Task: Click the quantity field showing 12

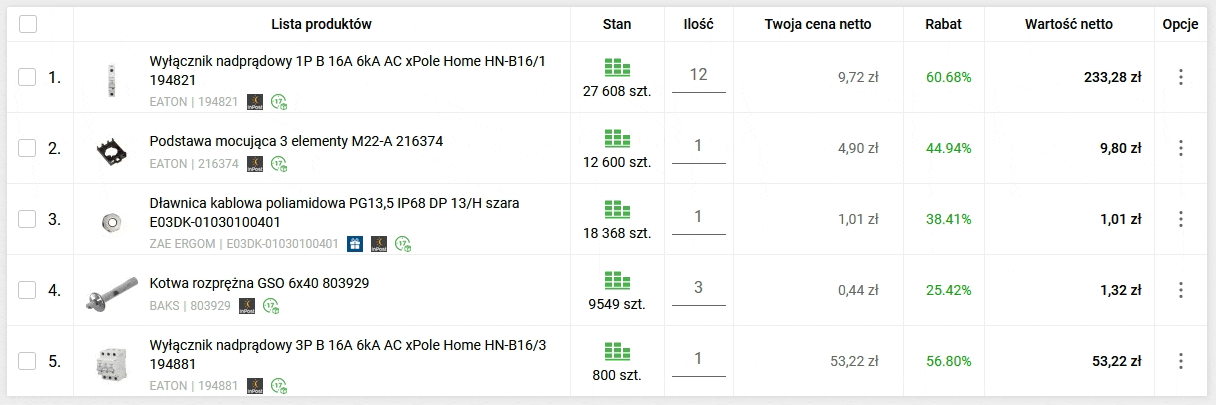Action: [x=698, y=75]
